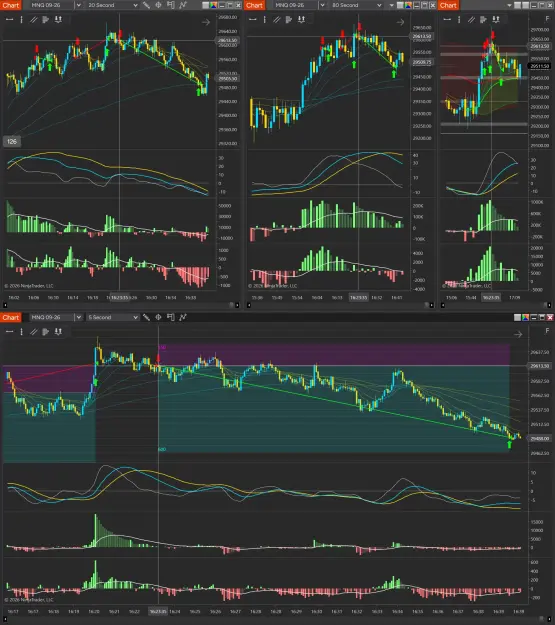
Task: Select horizontal line tool in 20 Second chart
Action: click(10, 19)
